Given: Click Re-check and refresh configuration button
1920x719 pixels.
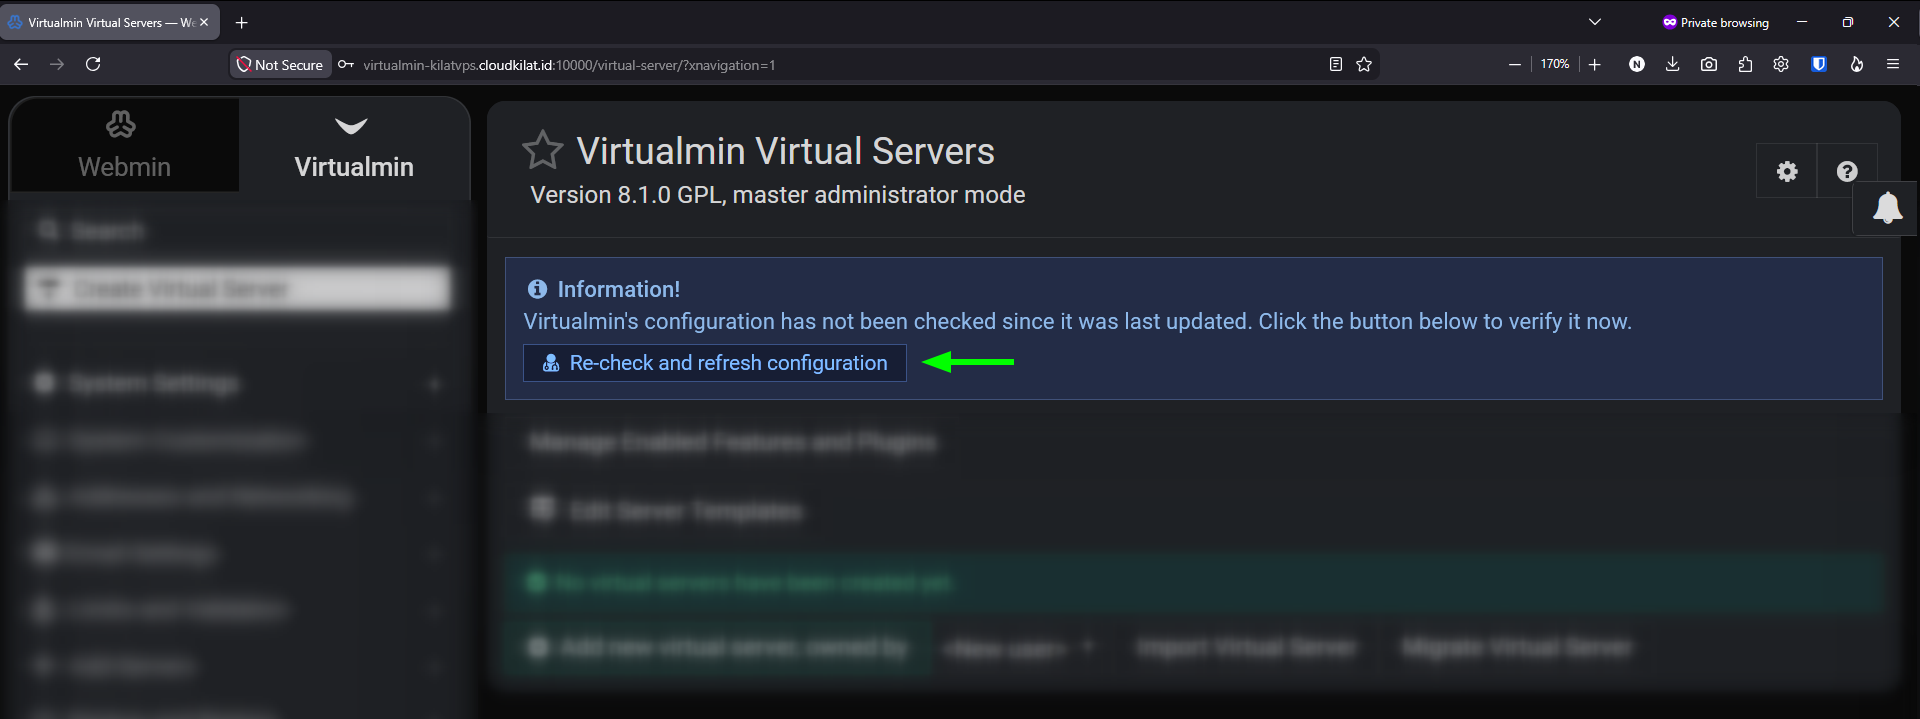Looking at the screenshot, I should tap(714, 363).
